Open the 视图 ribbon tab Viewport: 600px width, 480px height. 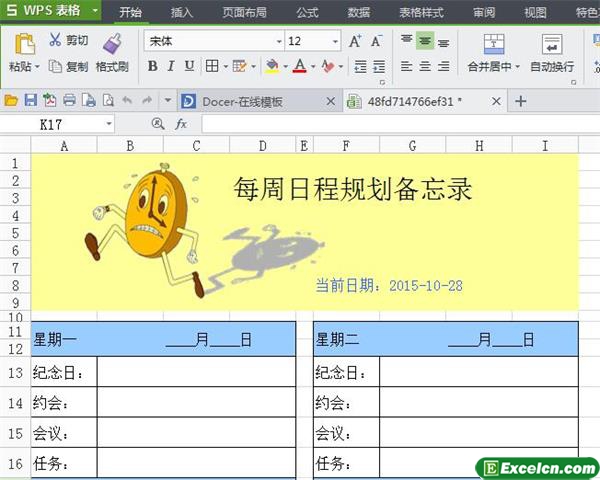point(535,12)
